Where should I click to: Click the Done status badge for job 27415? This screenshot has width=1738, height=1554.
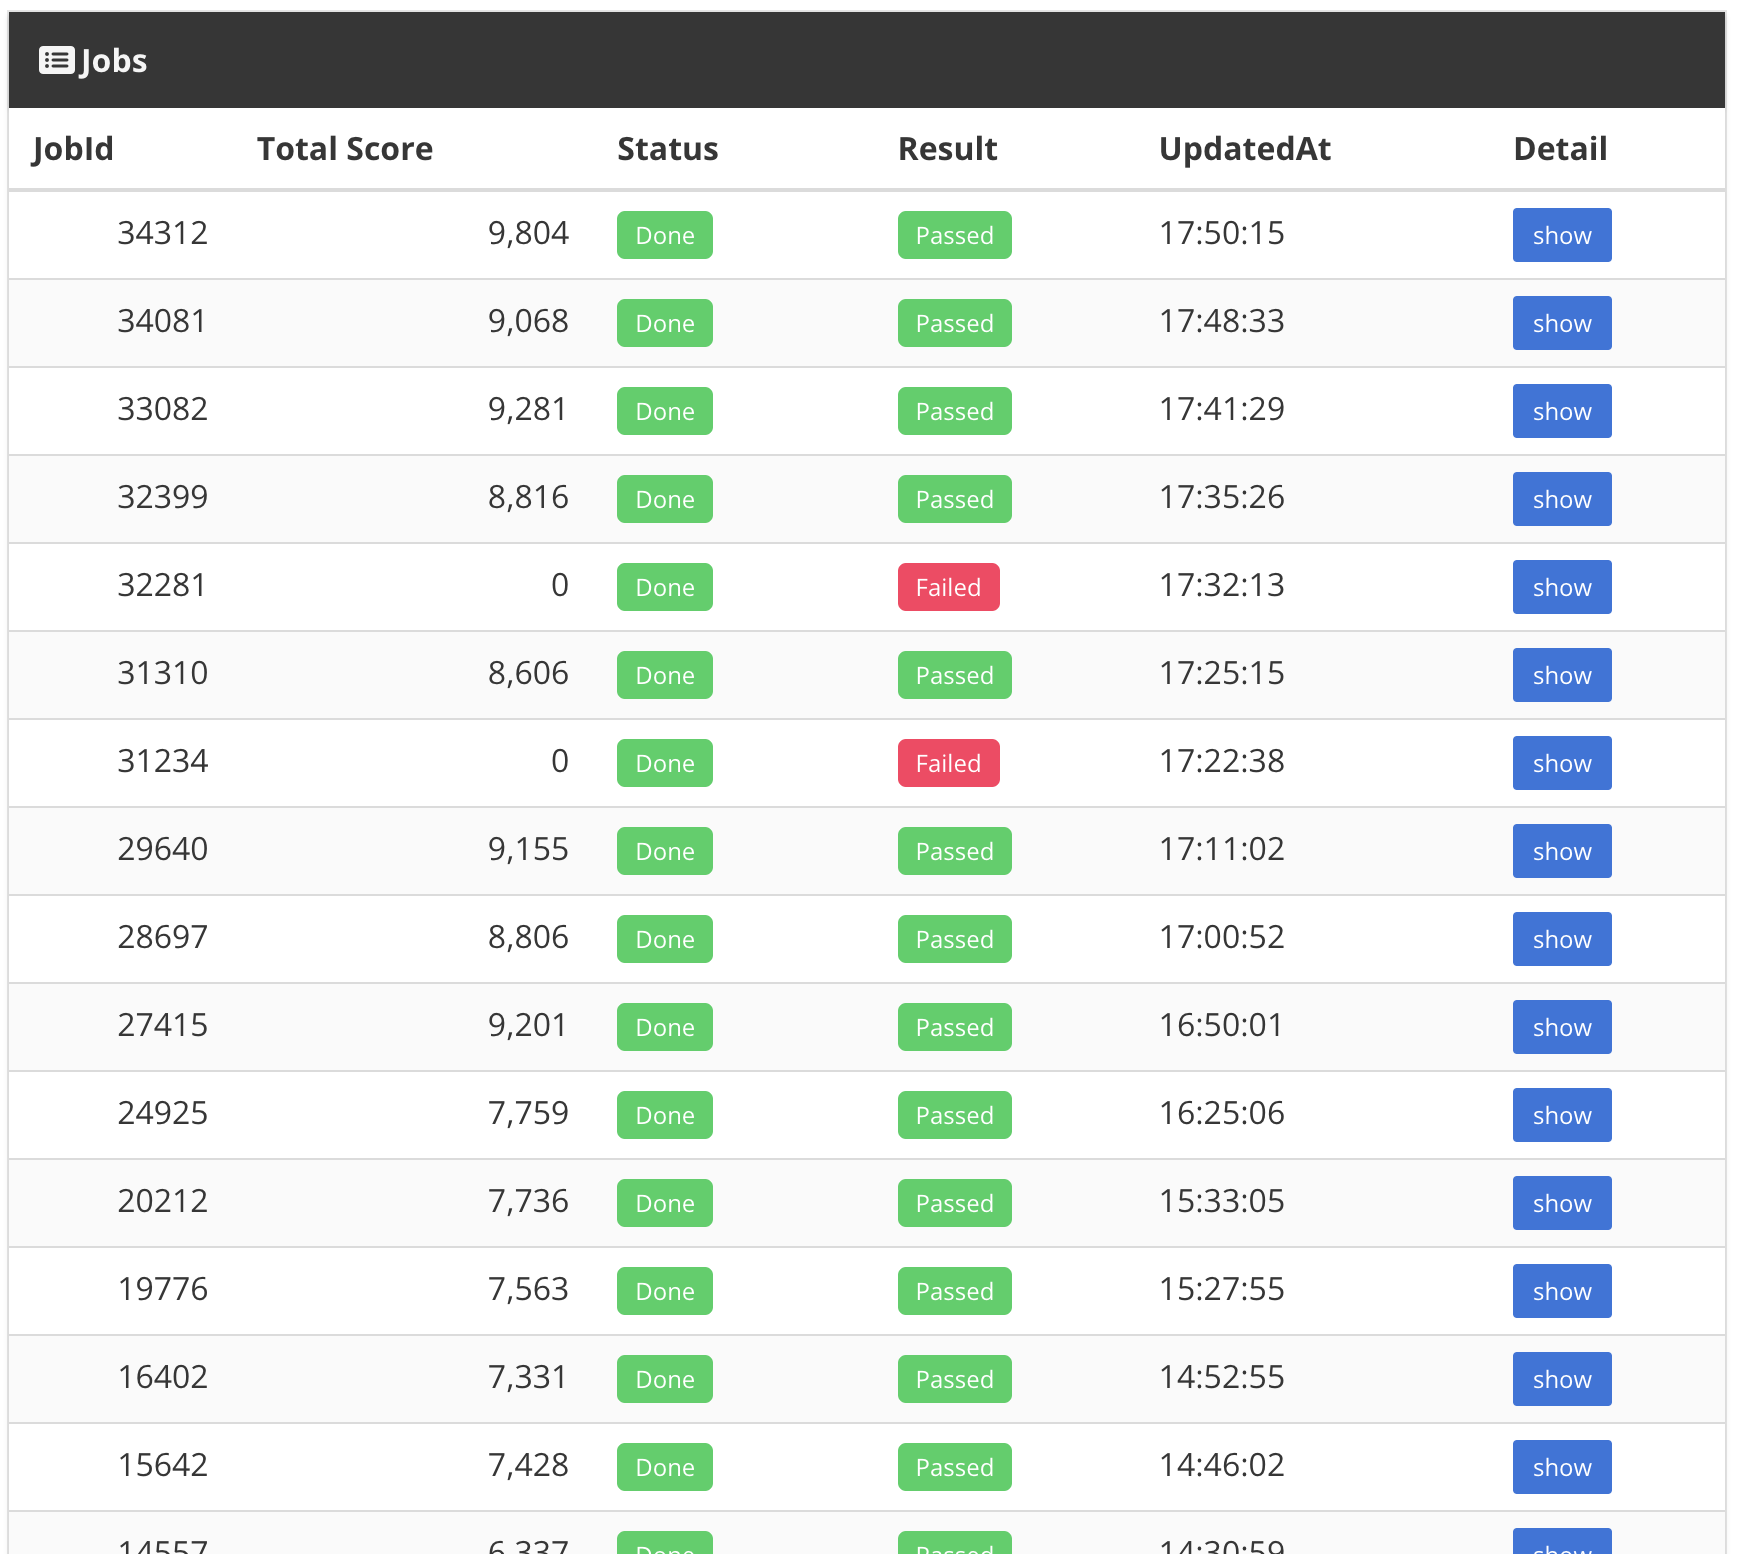665,1027
